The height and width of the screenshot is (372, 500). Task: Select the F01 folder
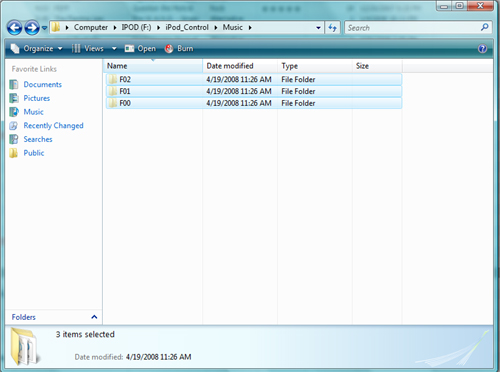click(x=254, y=91)
